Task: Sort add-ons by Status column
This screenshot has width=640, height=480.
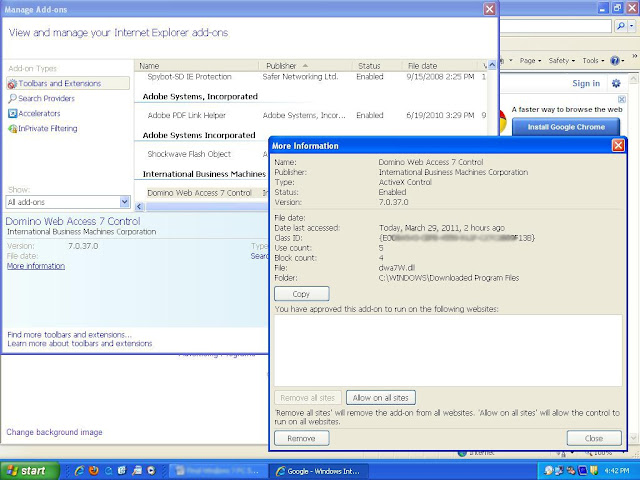Action: [x=378, y=66]
